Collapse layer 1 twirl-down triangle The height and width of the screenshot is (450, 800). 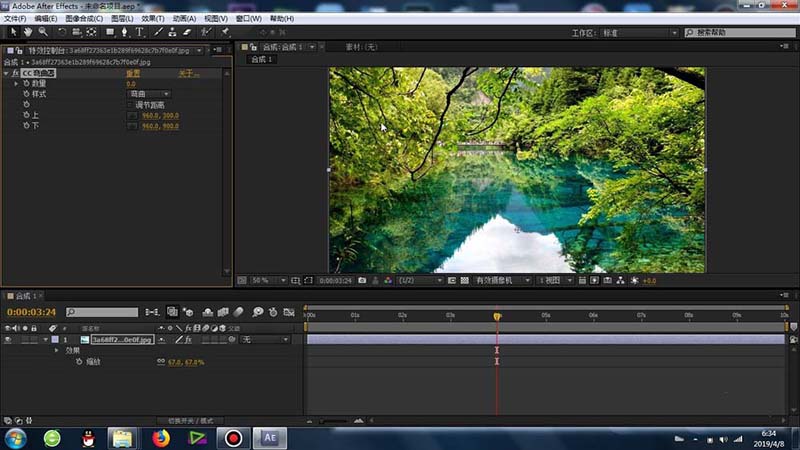[45, 340]
